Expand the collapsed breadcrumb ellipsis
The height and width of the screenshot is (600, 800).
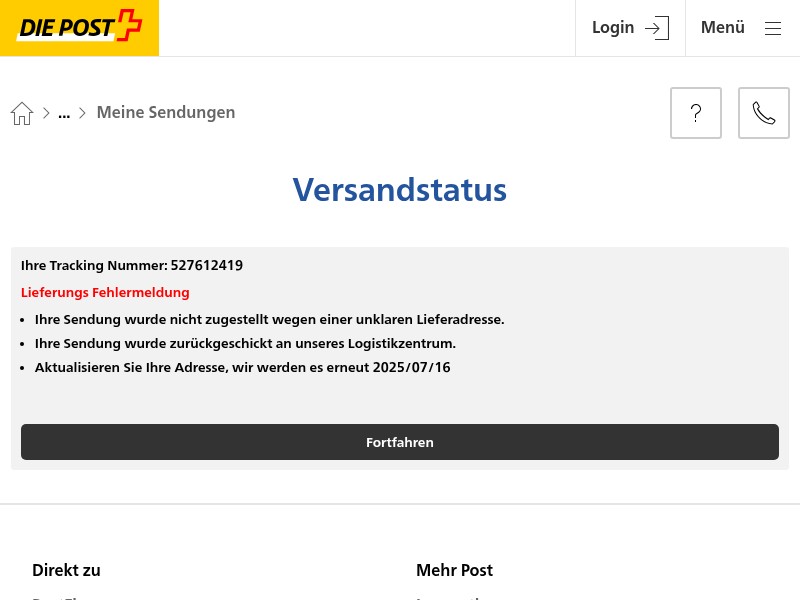point(64,113)
